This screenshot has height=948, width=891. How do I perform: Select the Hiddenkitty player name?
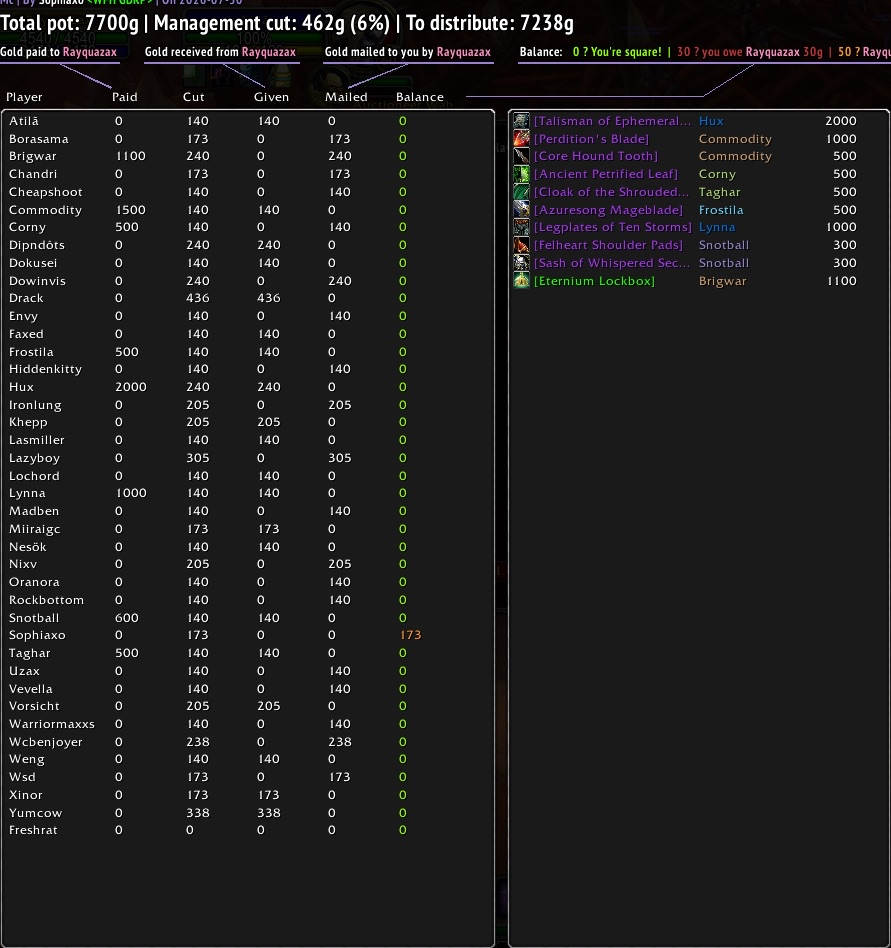[x=45, y=369]
